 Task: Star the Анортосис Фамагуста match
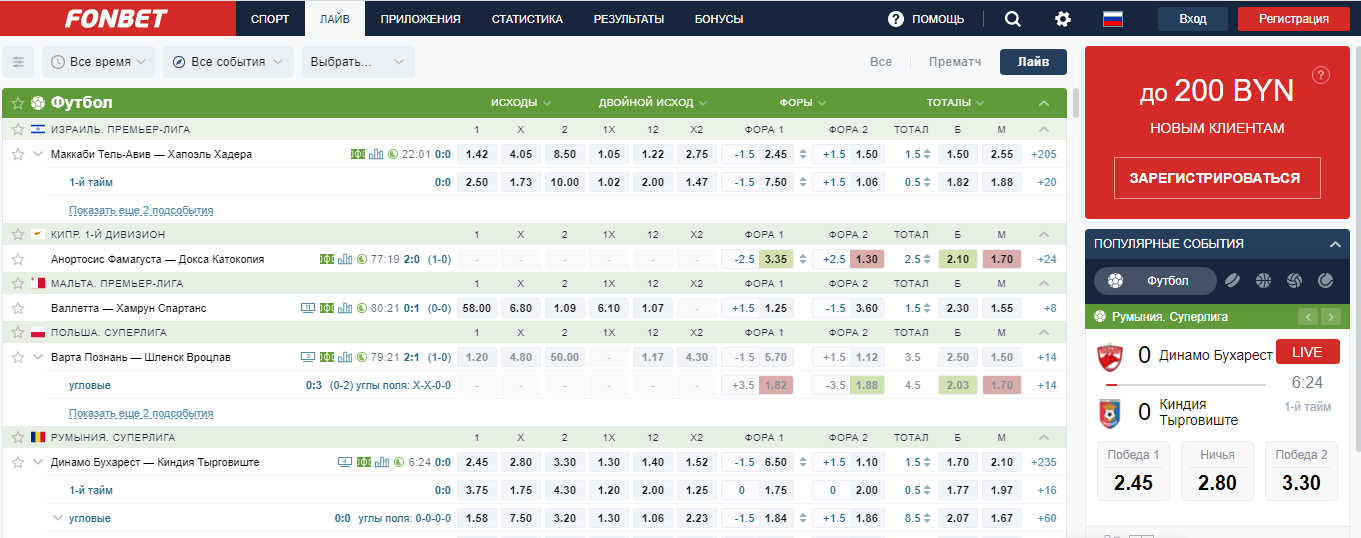tap(17, 259)
